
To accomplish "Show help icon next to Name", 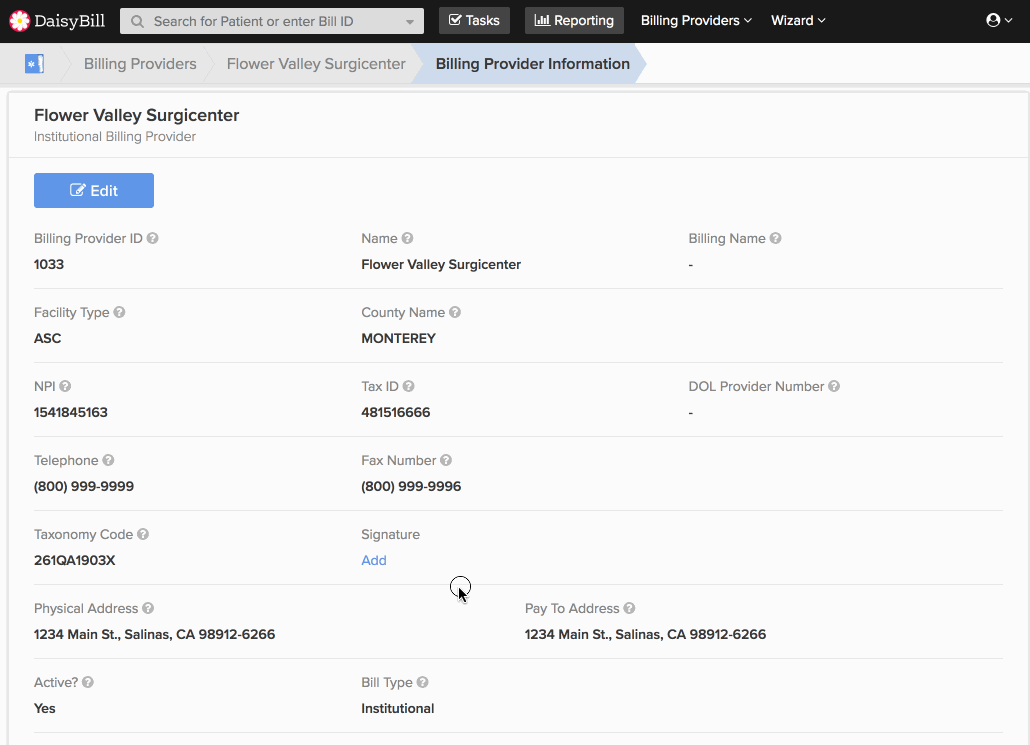I will pyautogui.click(x=407, y=238).
